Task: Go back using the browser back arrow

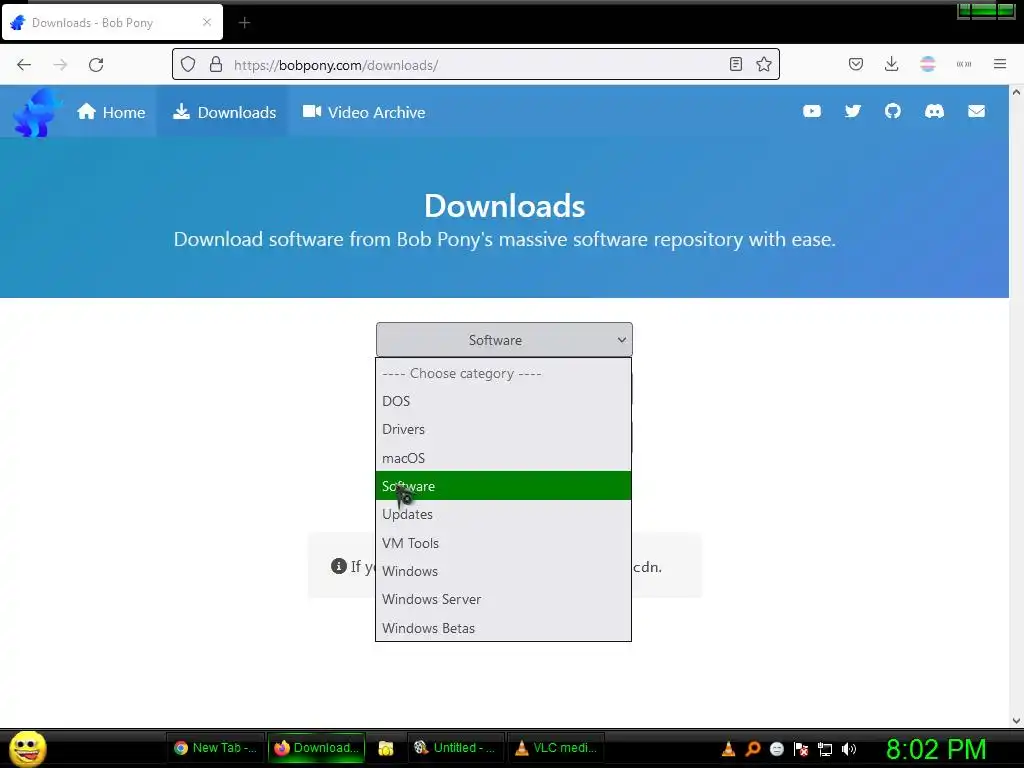Action: click(24, 65)
